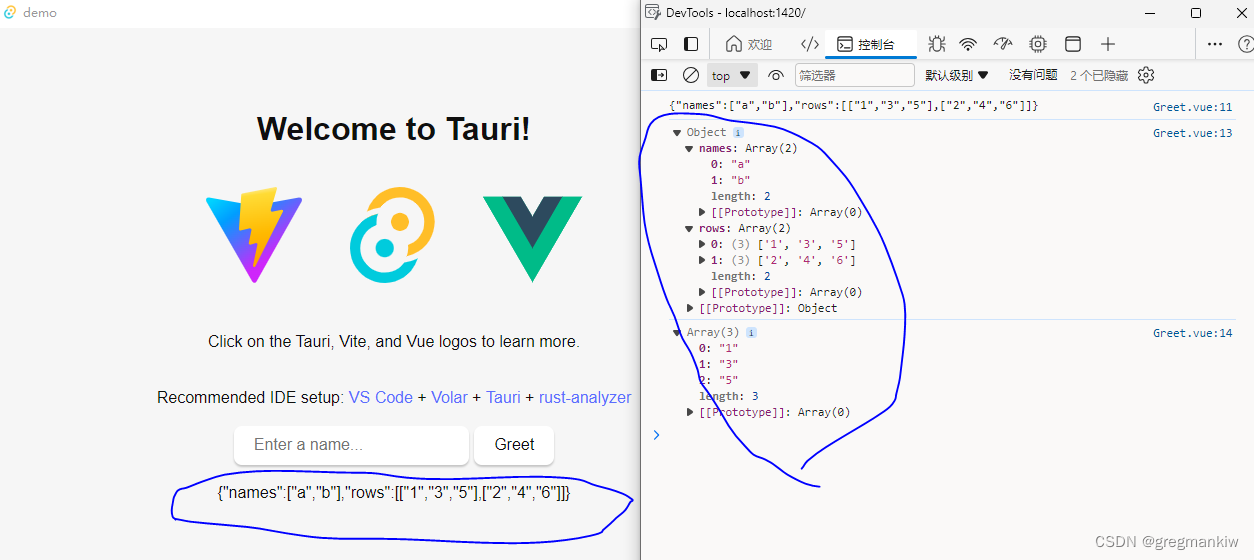The height and width of the screenshot is (560, 1254).
Task: Click the Vue logo
Action: pos(532,239)
